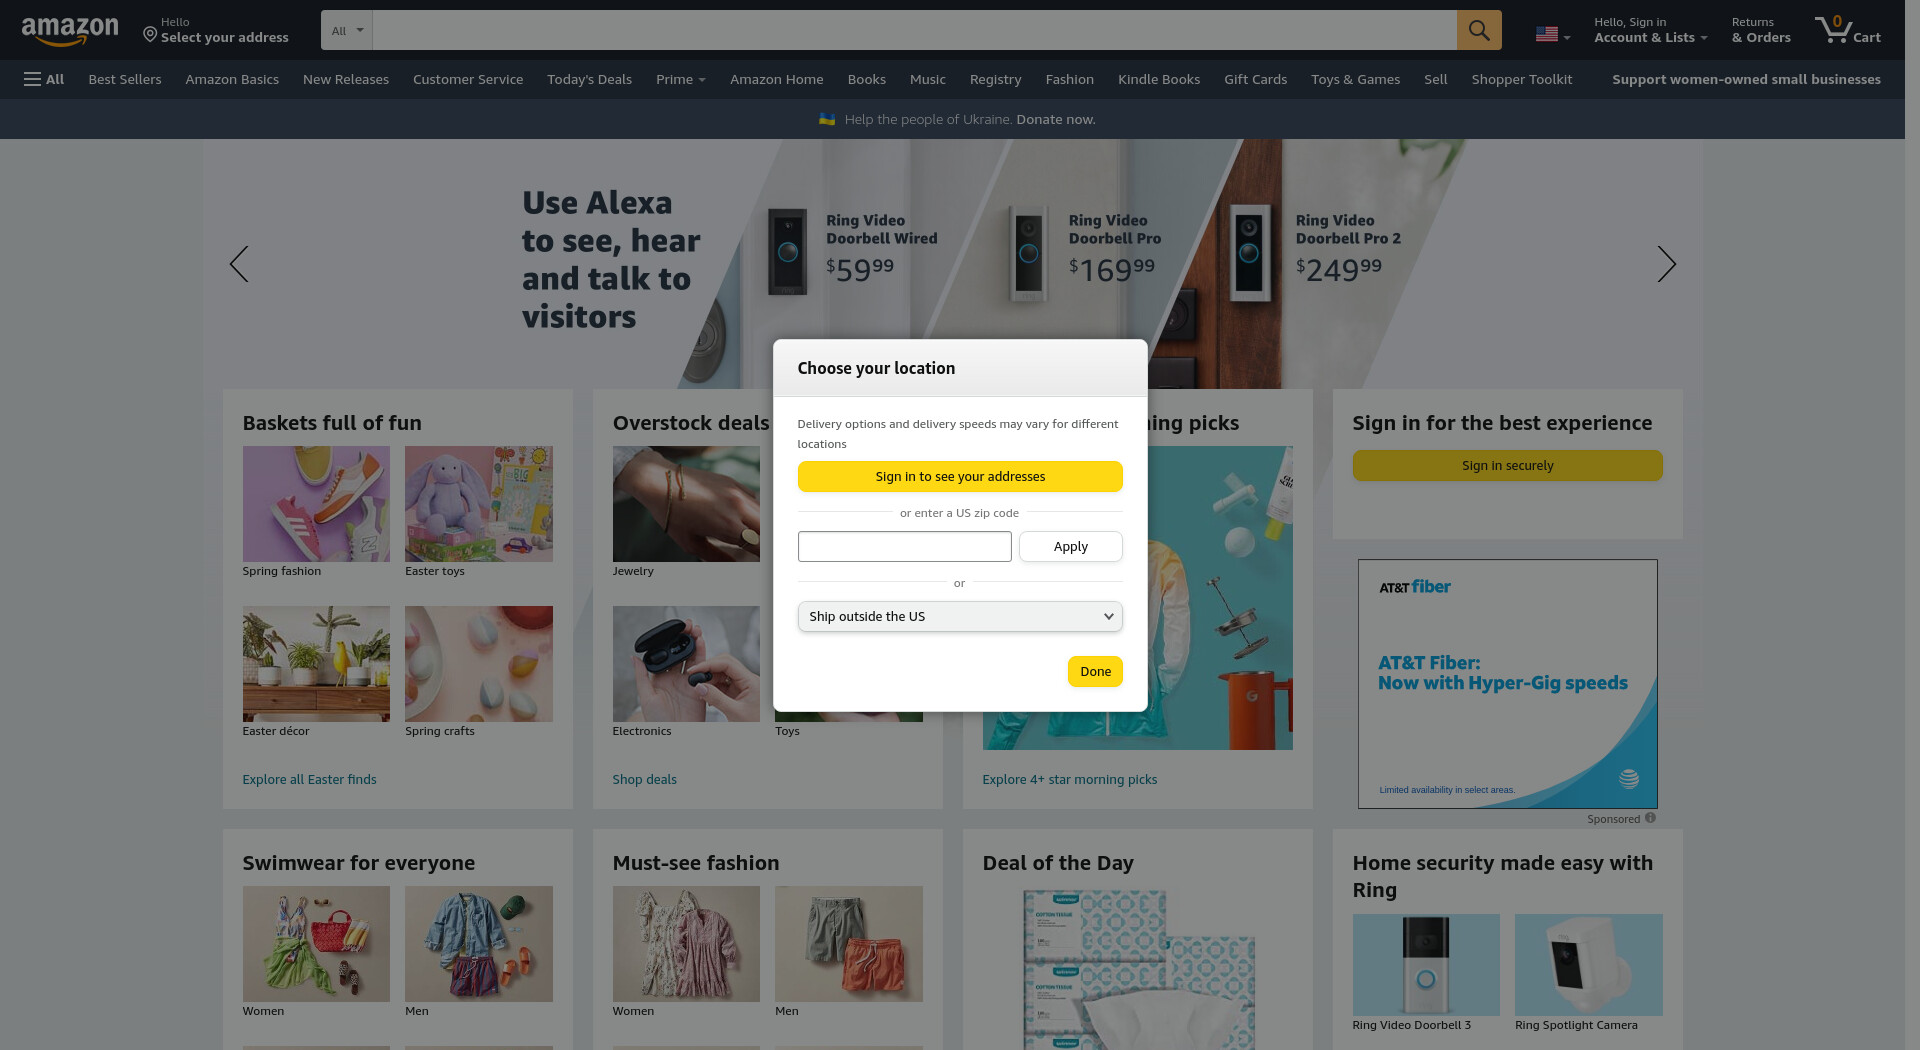Open Swimwear Men thumbnail
This screenshot has height=1050, width=1920.
[x=479, y=944]
